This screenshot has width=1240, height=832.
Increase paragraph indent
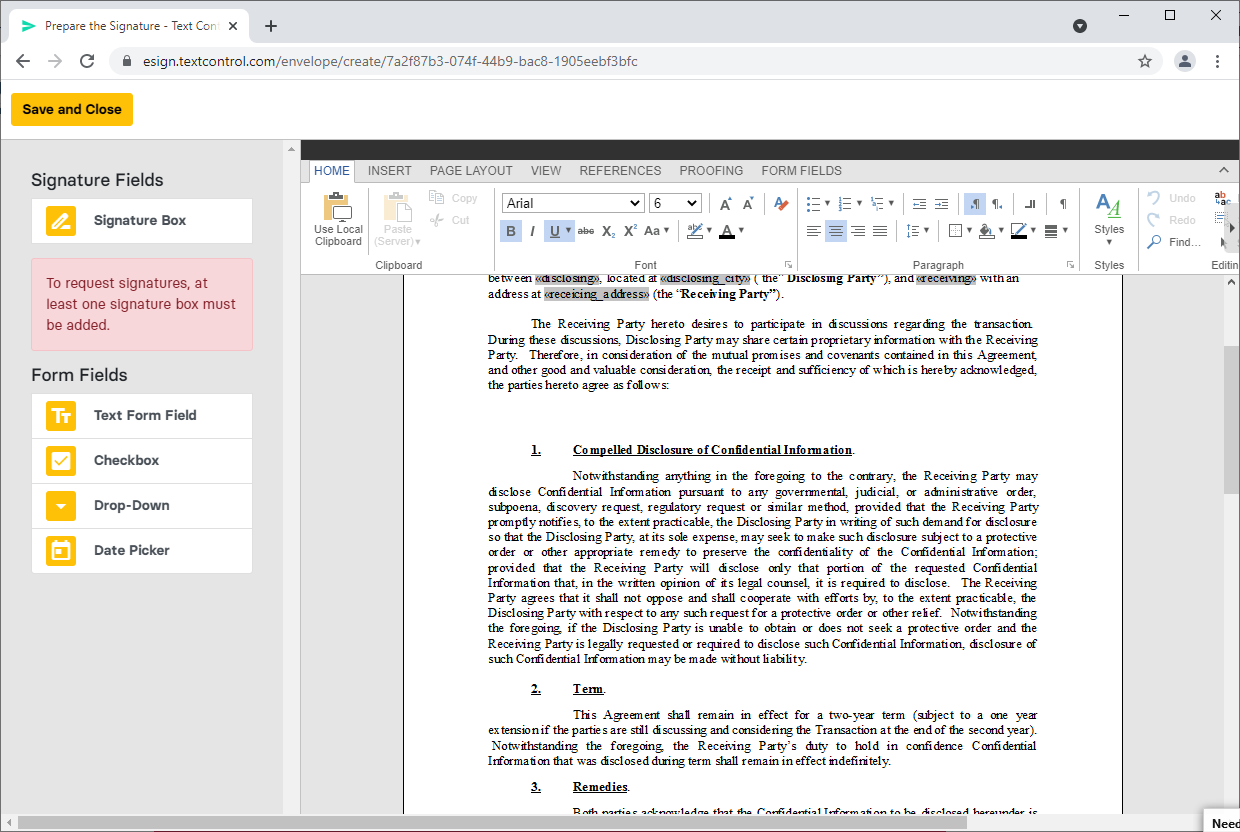point(941,204)
